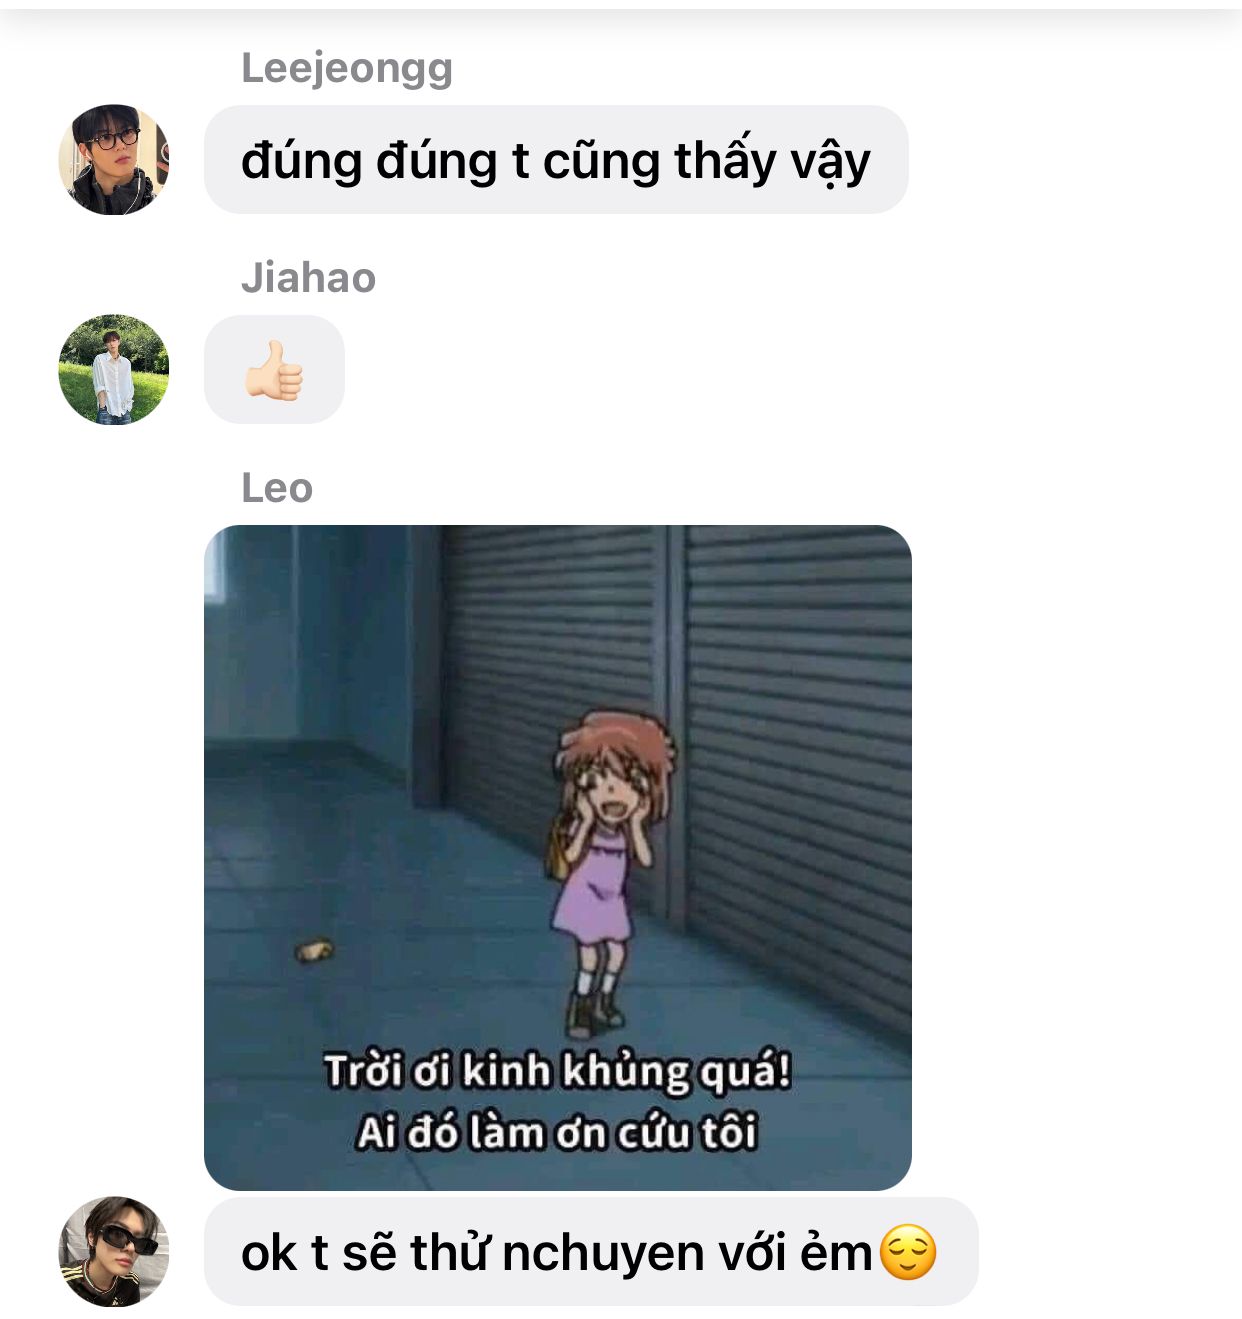Tap message "ok t sẽ thử nchuyen với ẻm"
This screenshot has height=1319, width=1242.
click(x=591, y=1252)
